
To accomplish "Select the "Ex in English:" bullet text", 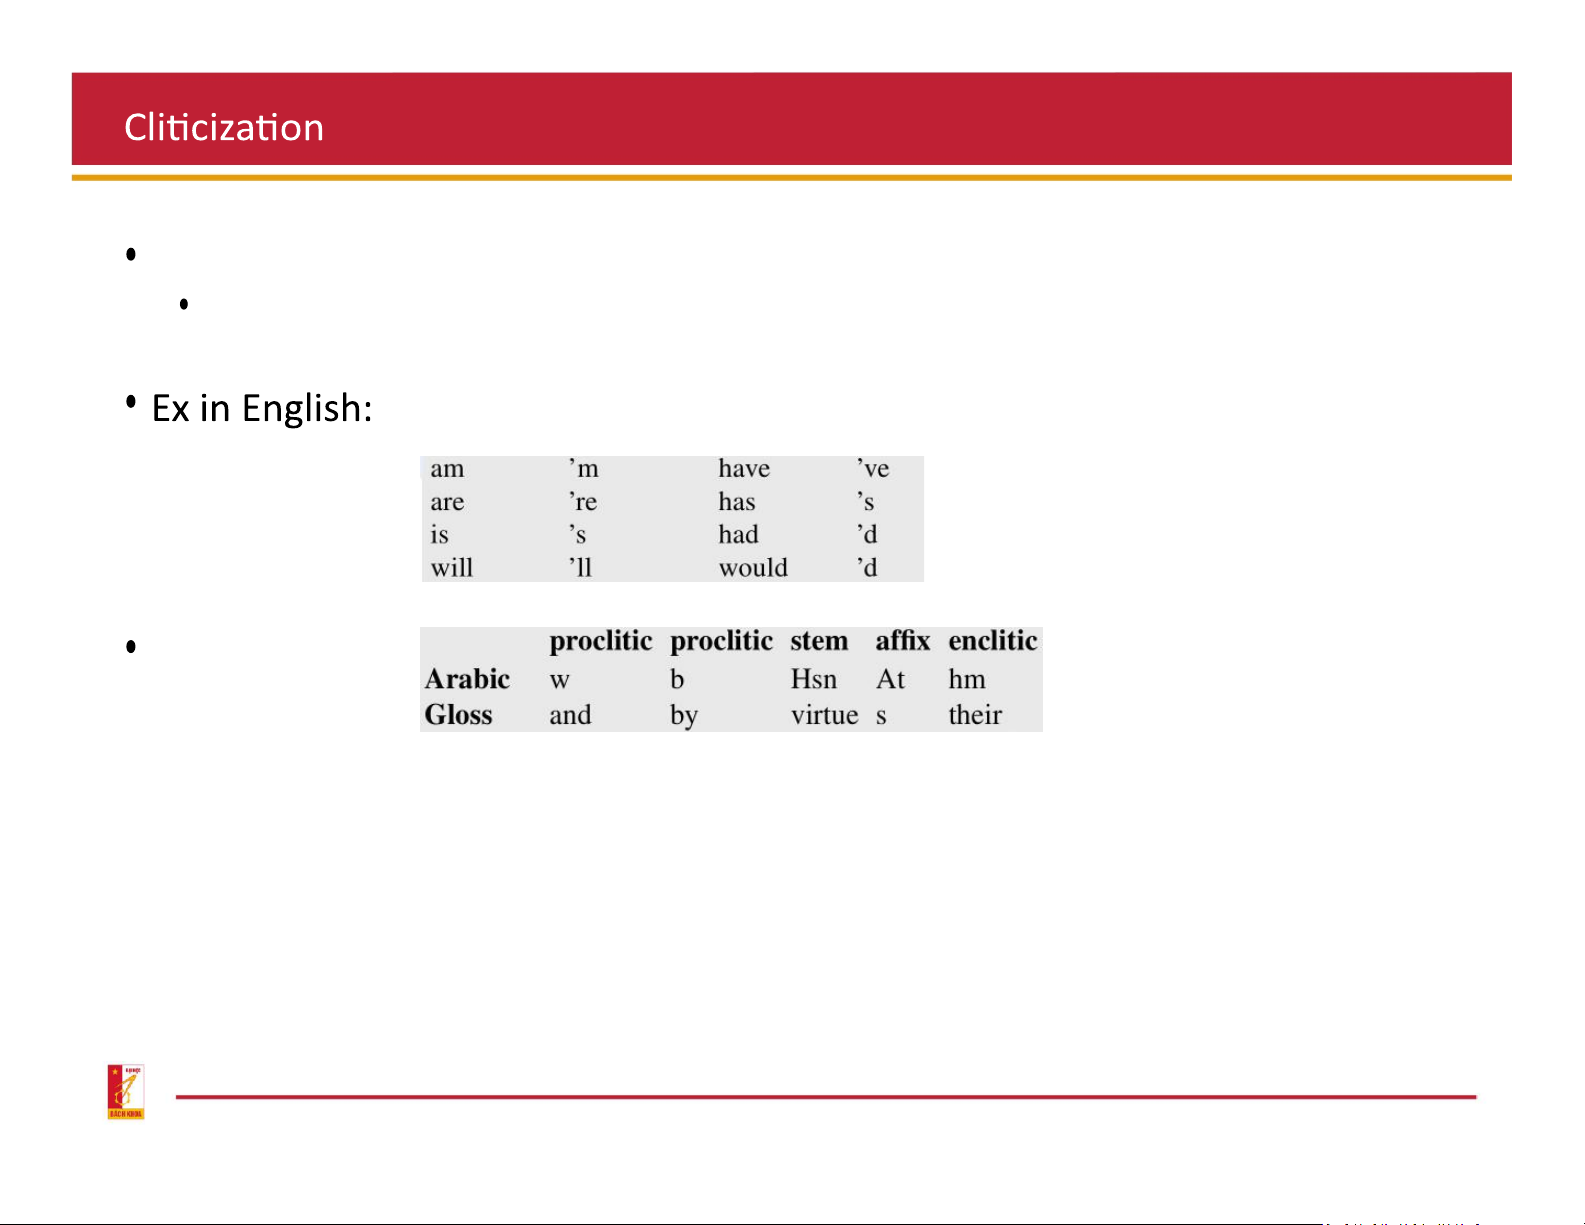I will click(x=262, y=408).
